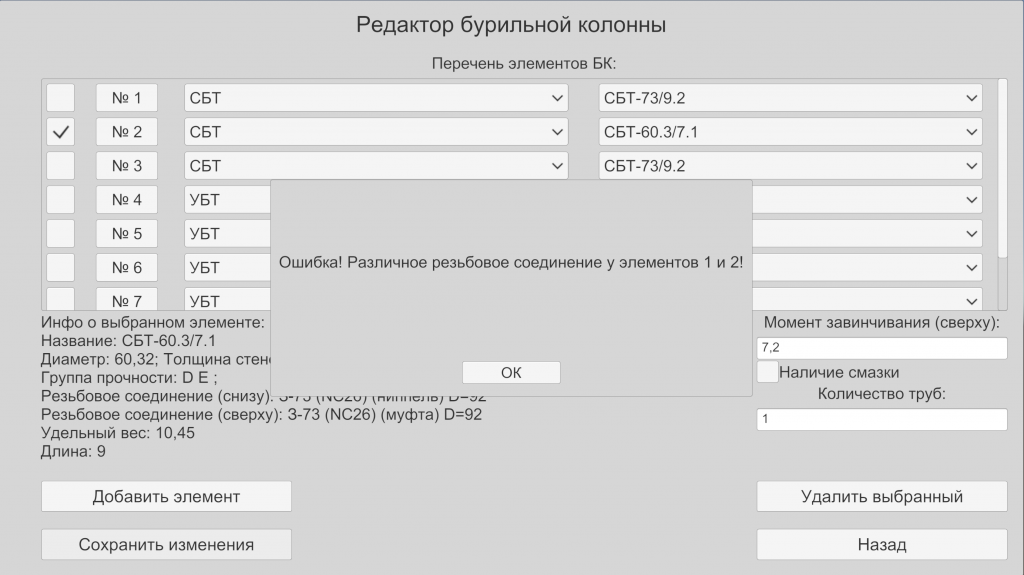Screen dimensions: 1024x575
Task: Click the Момент завинчивания input field
Action: tap(881, 348)
